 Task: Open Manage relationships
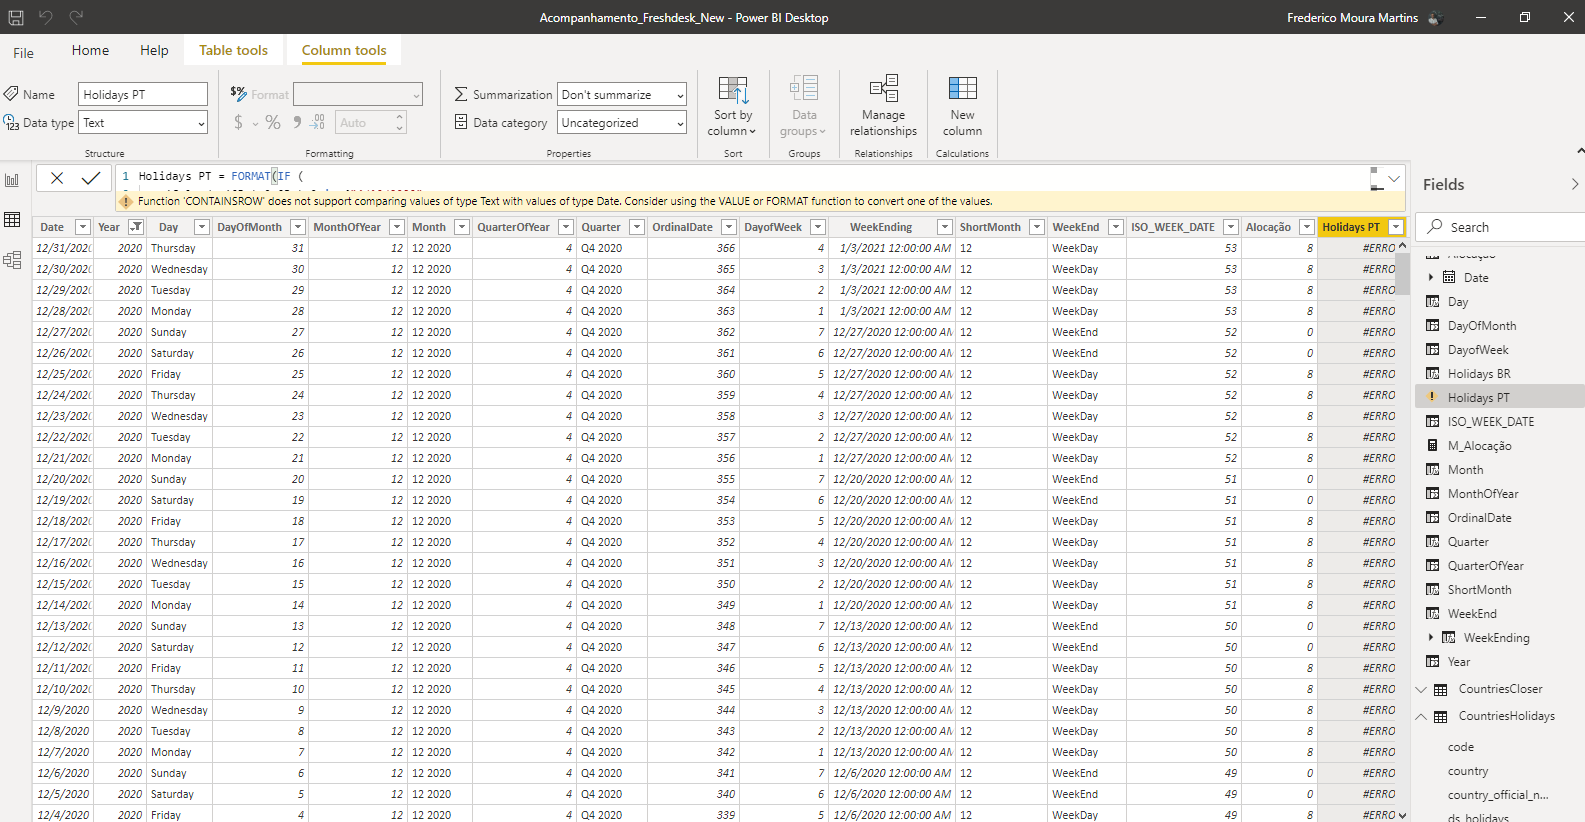coord(883,106)
